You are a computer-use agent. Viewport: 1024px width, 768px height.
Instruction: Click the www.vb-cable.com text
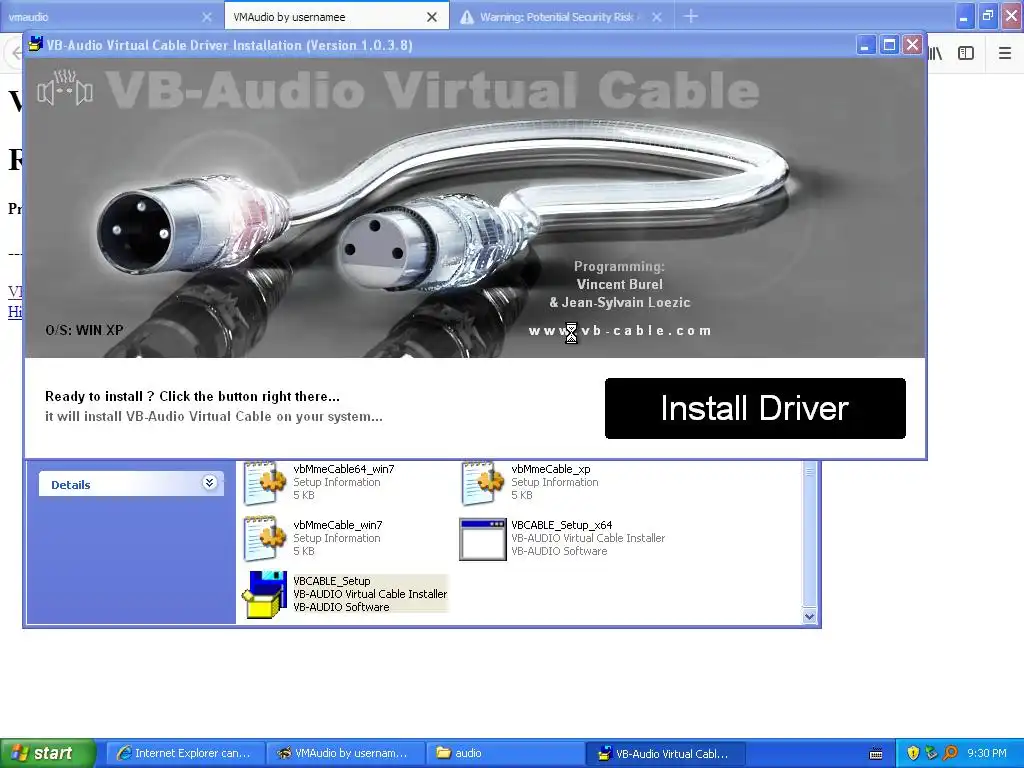620,330
